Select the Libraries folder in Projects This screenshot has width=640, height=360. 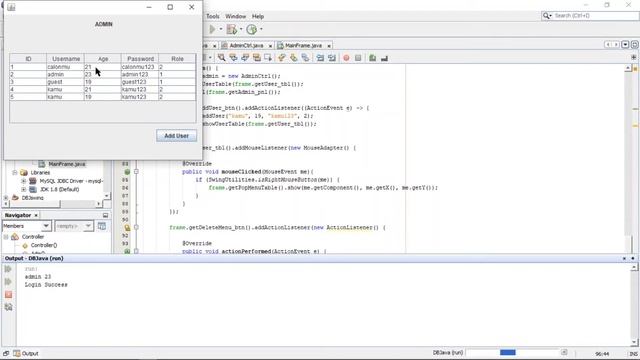[x=40, y=173]
